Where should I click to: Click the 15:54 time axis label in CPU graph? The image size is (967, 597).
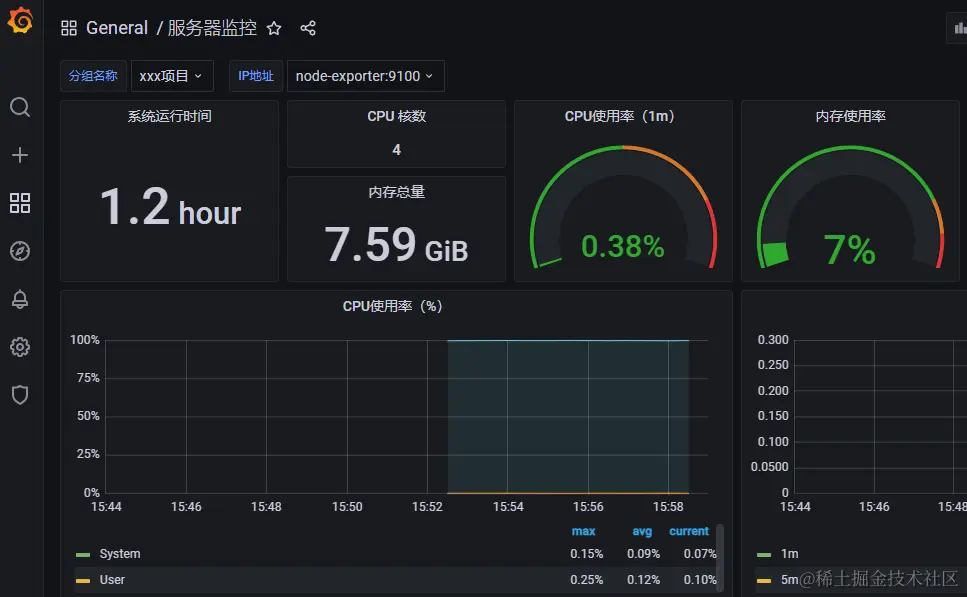pos(508,506)
